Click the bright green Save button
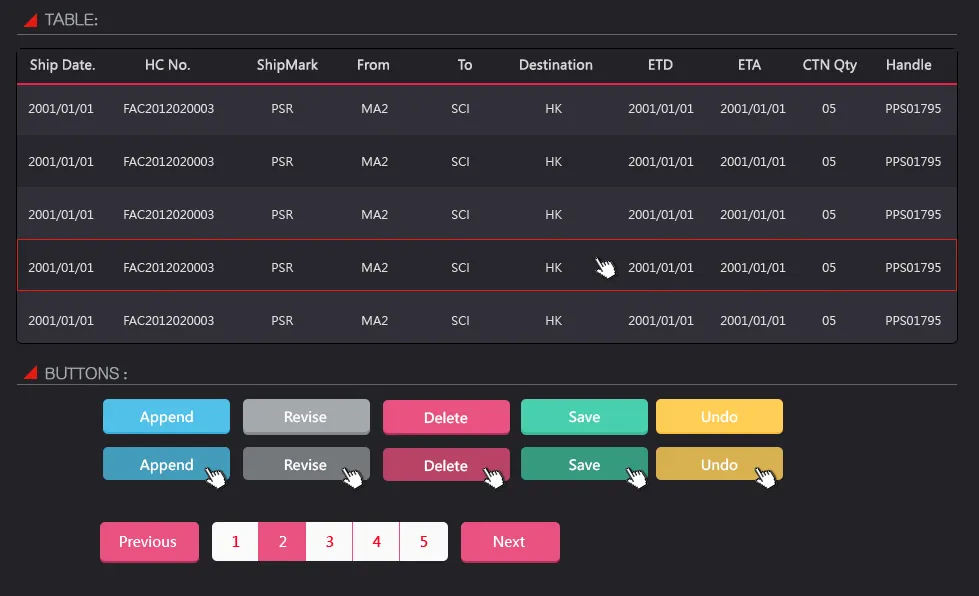The width and height of the screenshot is (979, 596). 584,416
